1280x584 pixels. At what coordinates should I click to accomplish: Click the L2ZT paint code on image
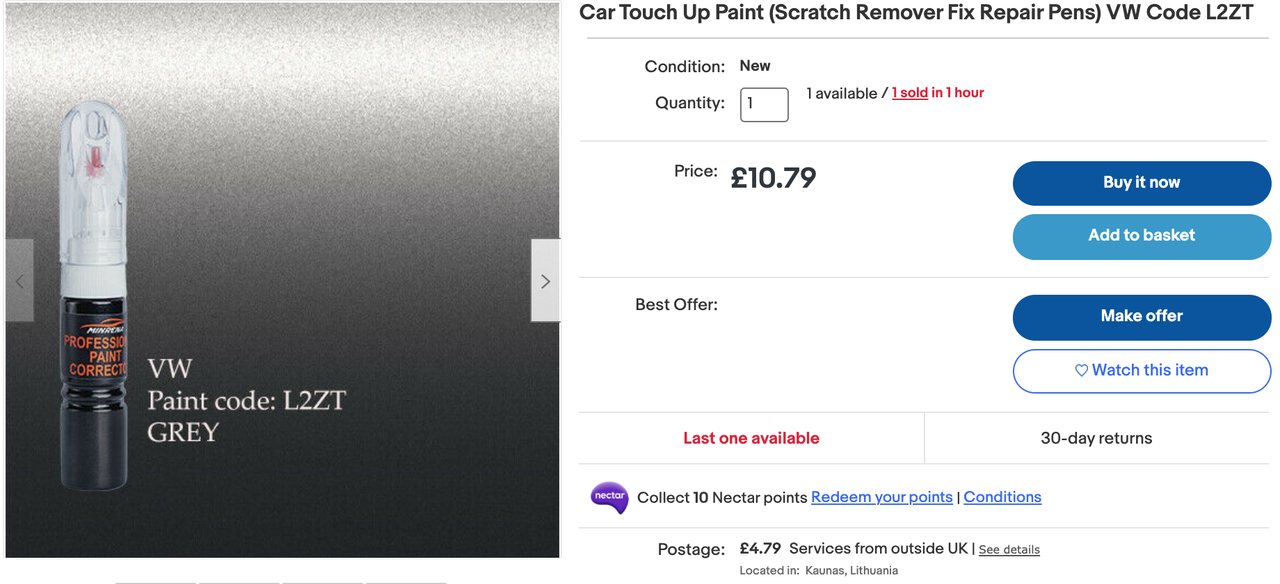(x=314, y=401)
